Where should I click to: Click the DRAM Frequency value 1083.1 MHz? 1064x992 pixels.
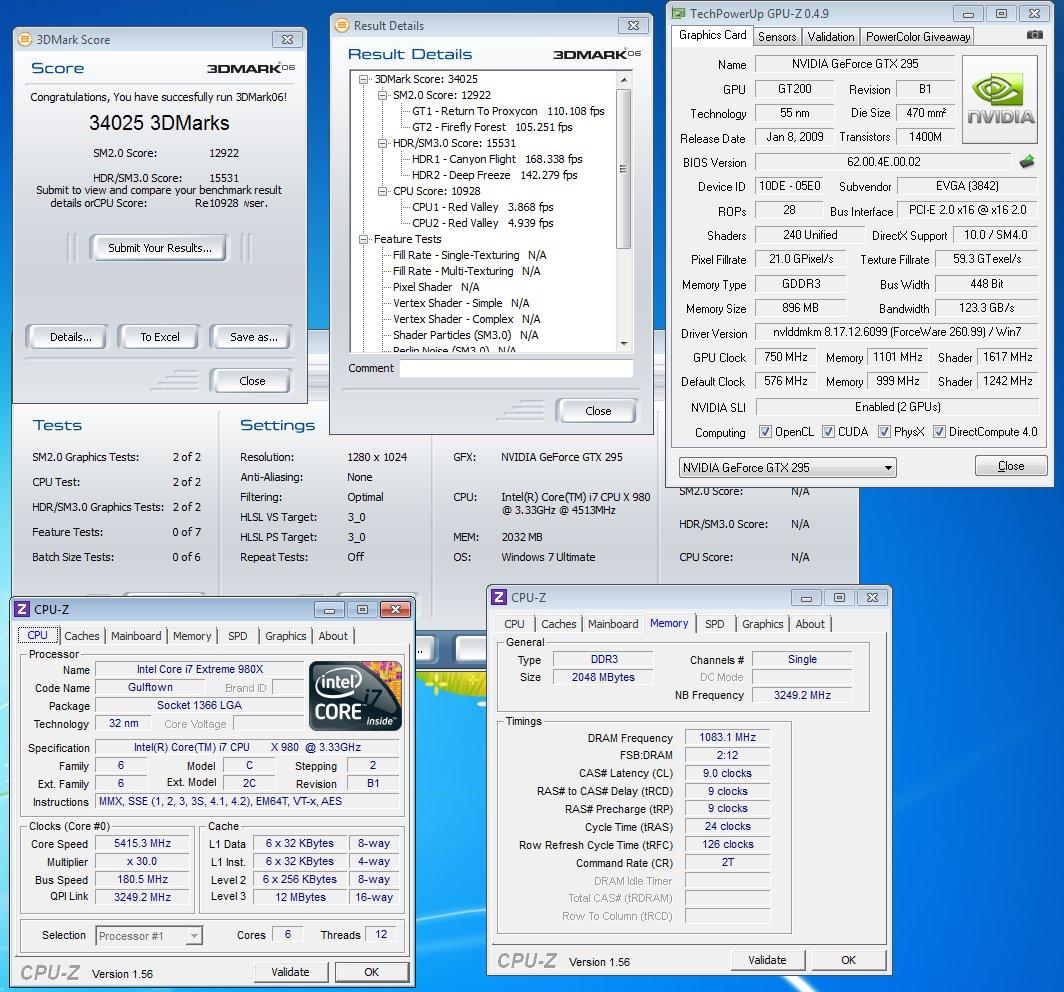pos(727,737)
